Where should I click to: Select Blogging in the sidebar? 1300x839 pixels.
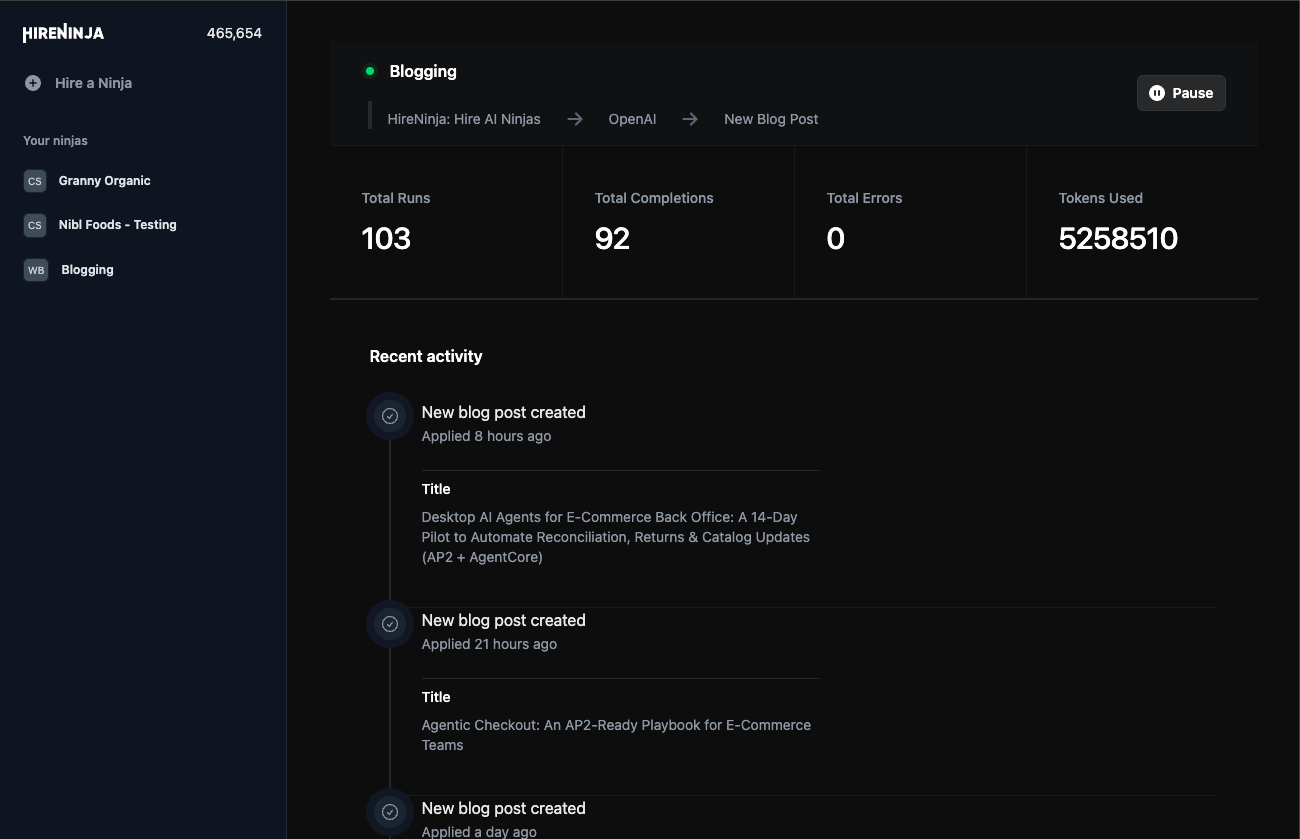pos(87,270)
